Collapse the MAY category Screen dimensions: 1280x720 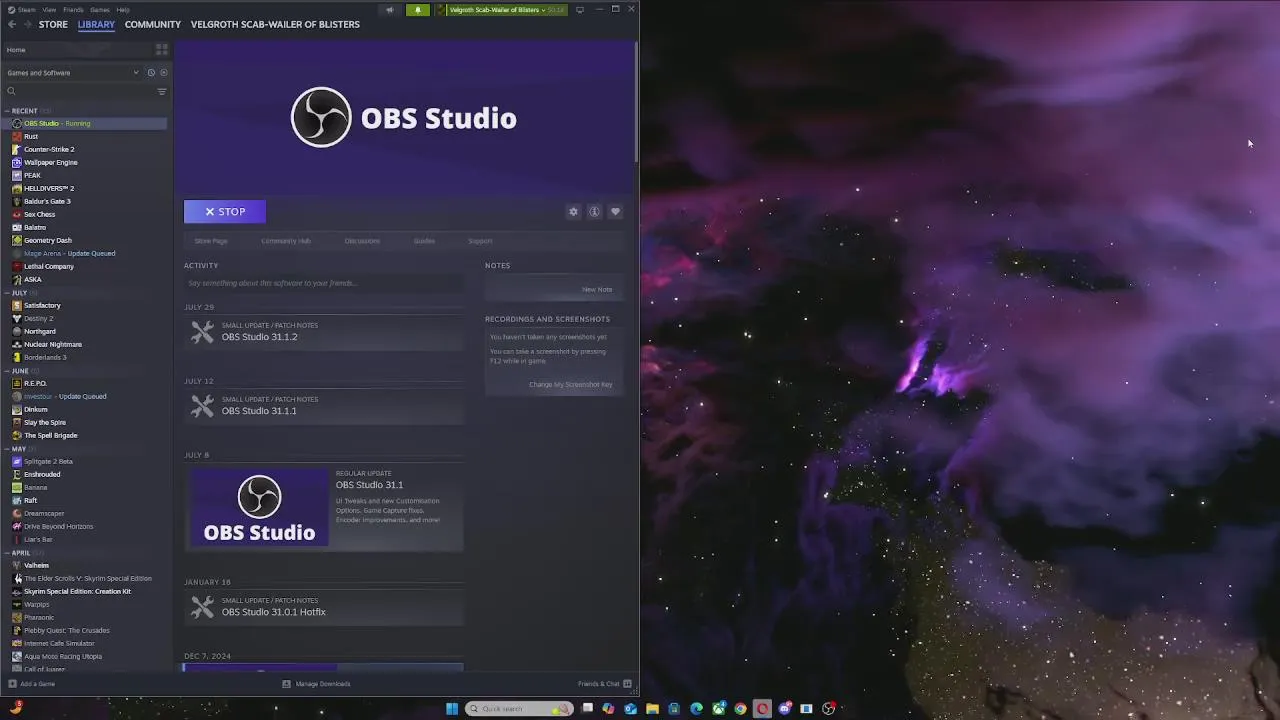(7, 449)
